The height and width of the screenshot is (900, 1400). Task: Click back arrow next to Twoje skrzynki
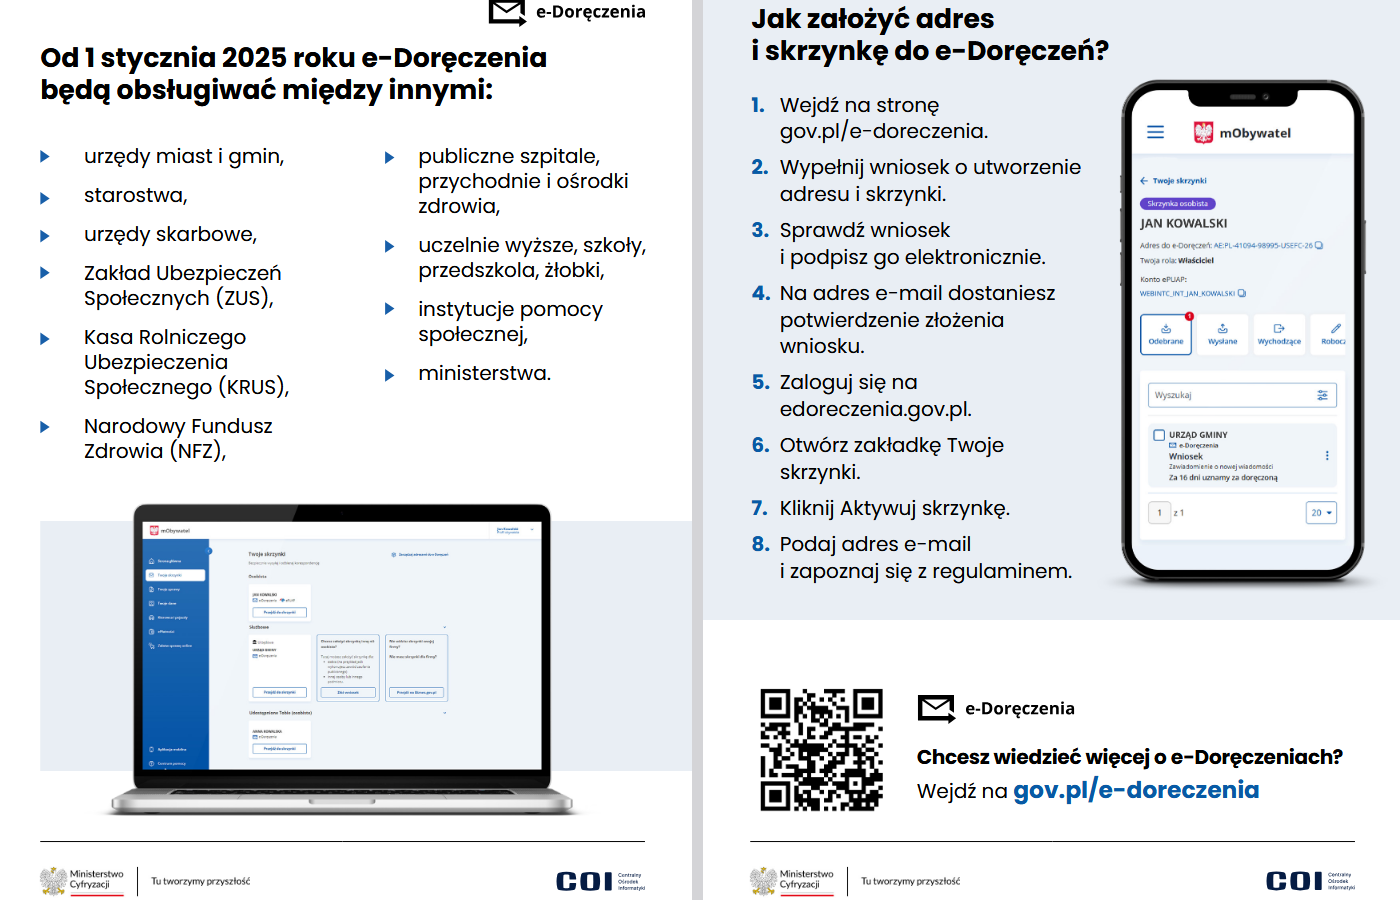pyautogui.click(x=1144, y=181)
